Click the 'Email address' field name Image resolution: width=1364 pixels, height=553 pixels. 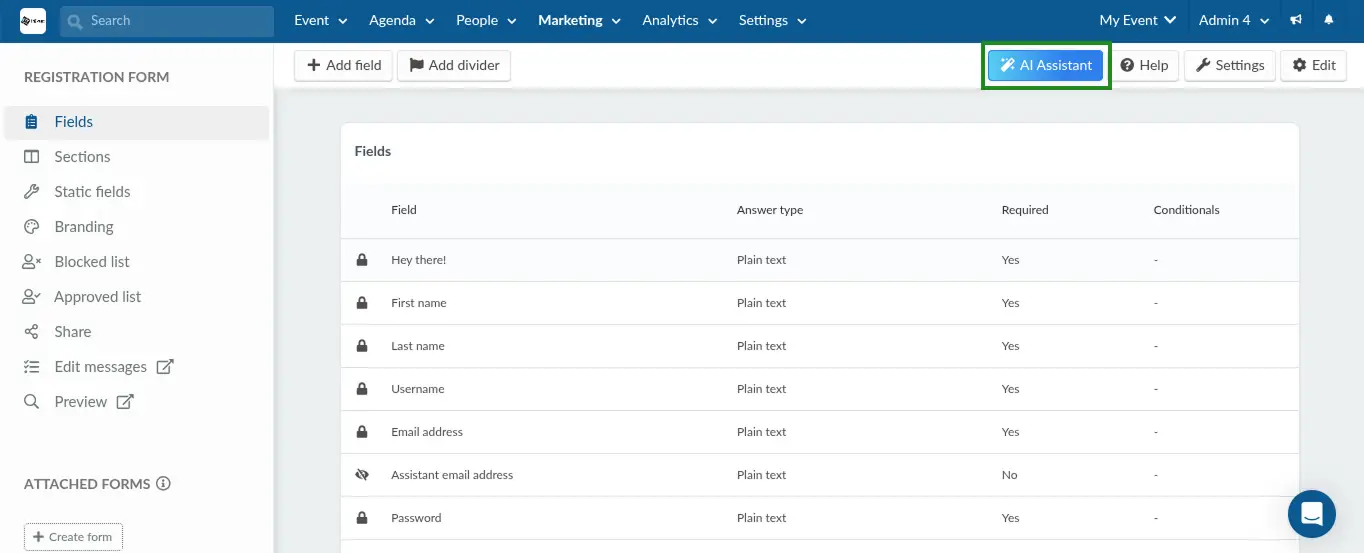point(427,432)
